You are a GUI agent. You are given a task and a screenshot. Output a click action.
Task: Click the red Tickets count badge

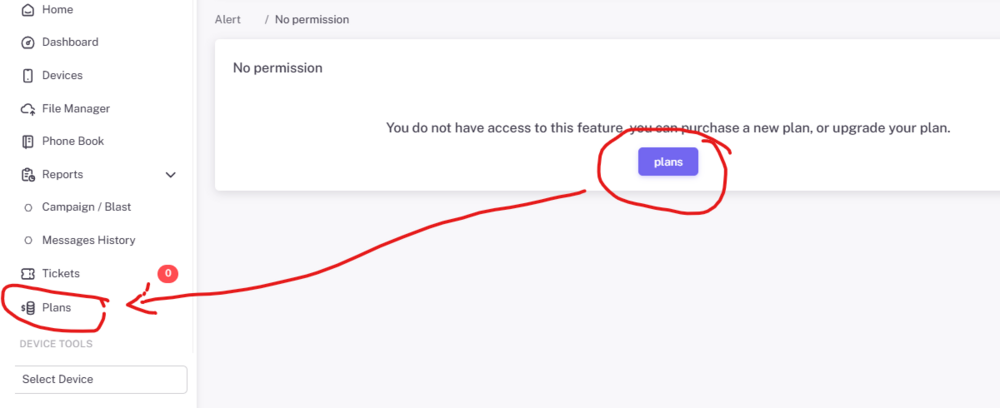coord(167,273)
